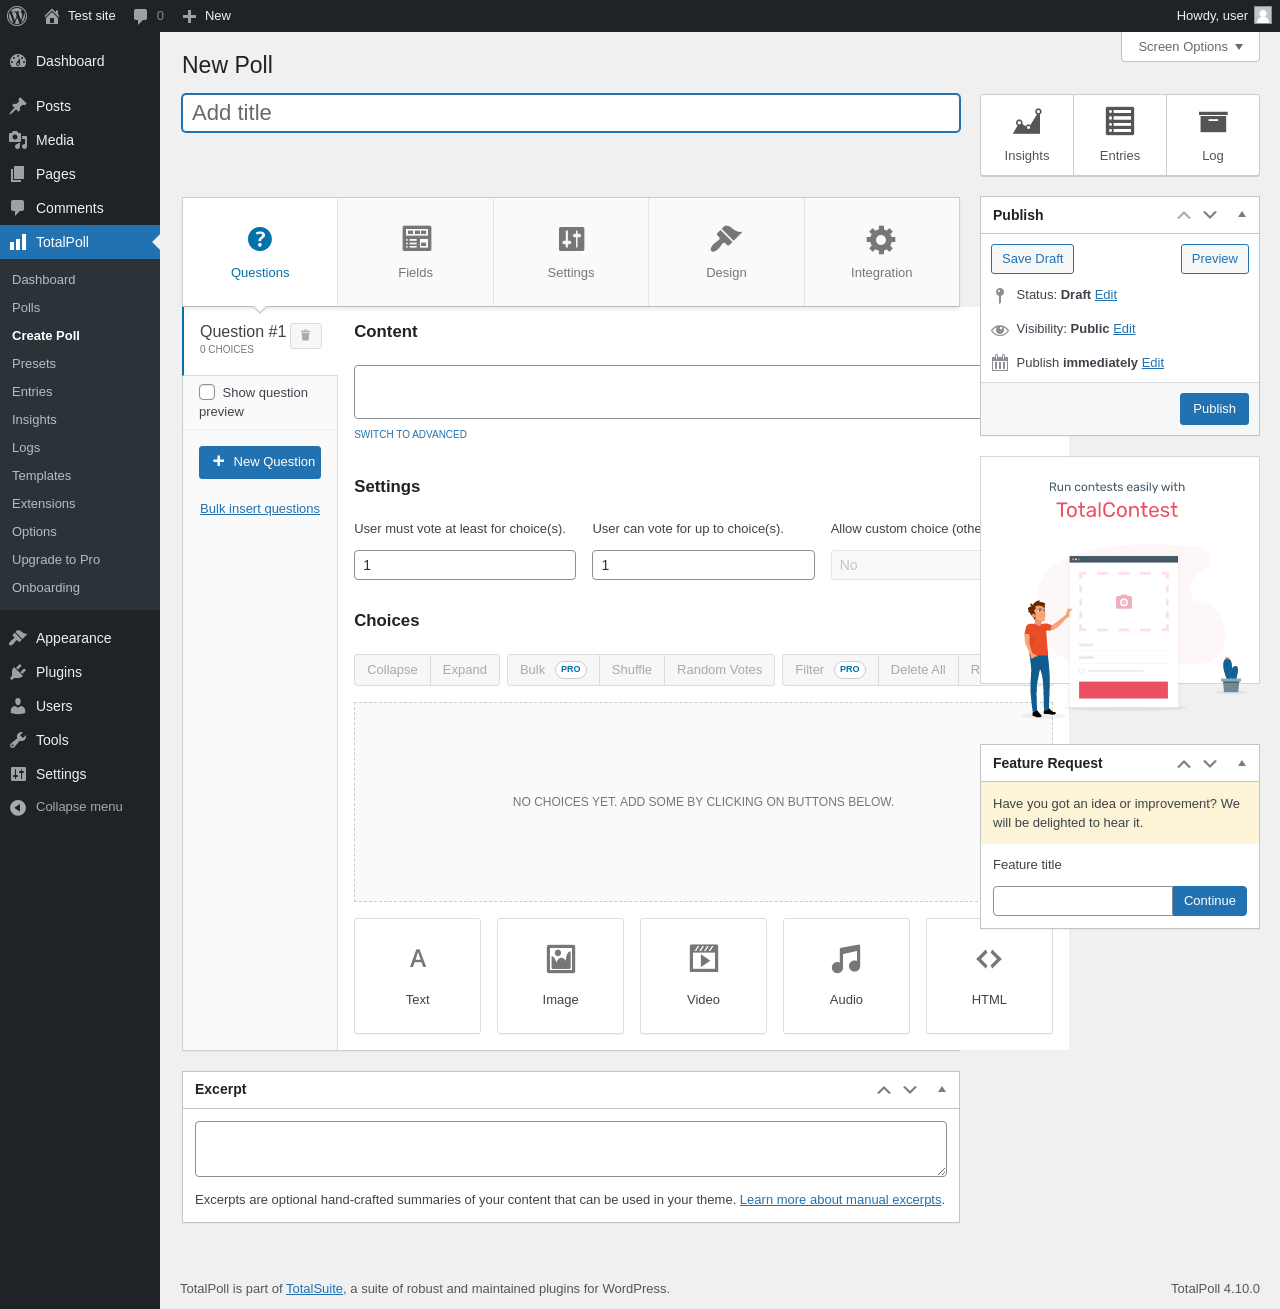Expand Screen Options dropdown
This screenshot has height=1309, width=1280.
tap(1190, 47)
